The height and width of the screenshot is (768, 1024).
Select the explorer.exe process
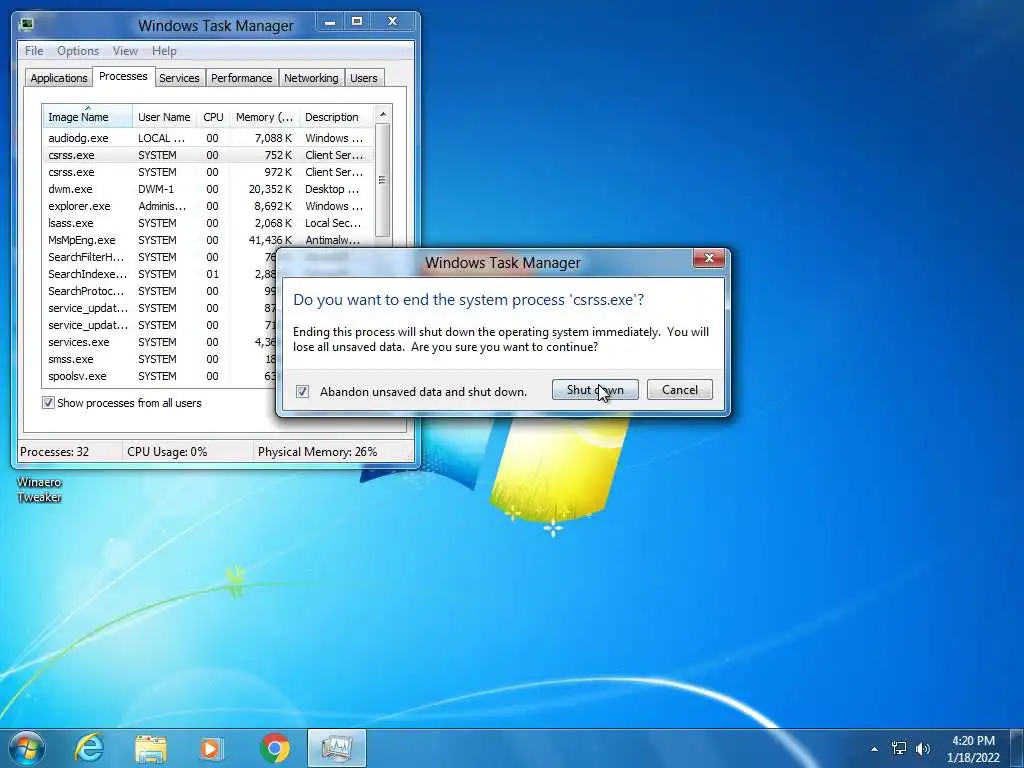click(x=208, y=206)
